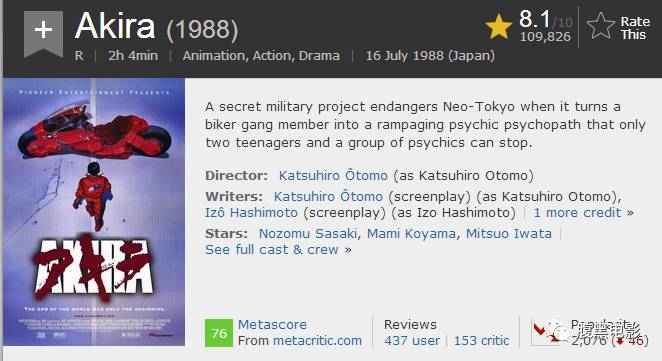
Task: Click the empty Rate This star
Action: (601, 26)
